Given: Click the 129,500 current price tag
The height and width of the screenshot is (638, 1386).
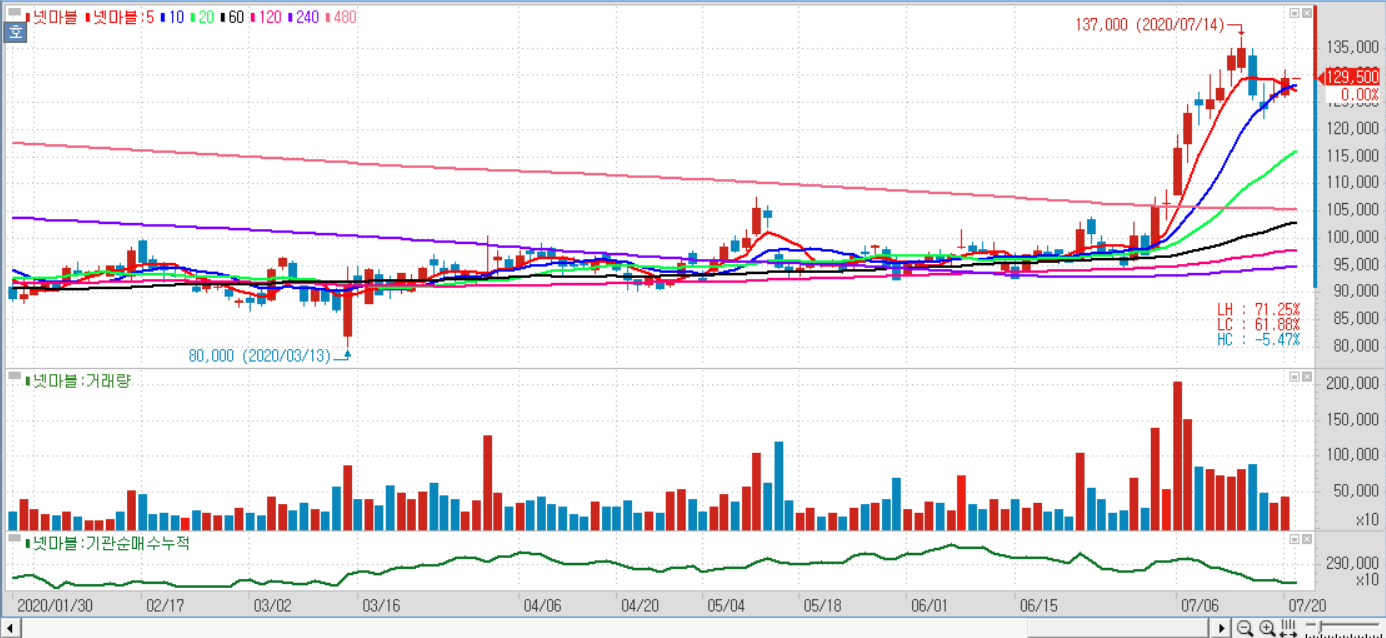Looking at the screenshot, I should pyautogui.click(x=1351, y=76).
